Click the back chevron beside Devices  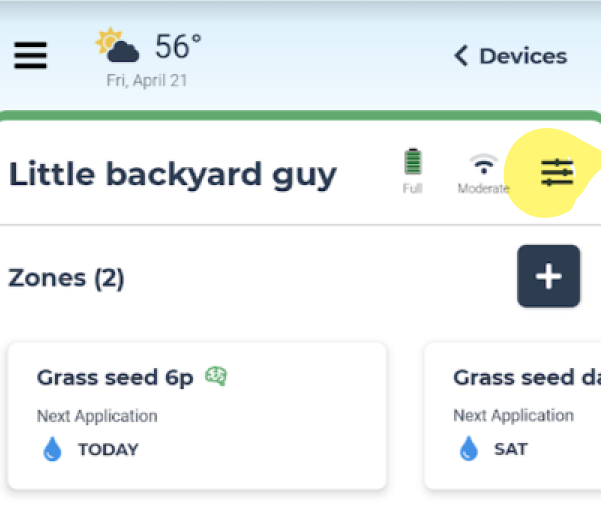pos(461,56)
